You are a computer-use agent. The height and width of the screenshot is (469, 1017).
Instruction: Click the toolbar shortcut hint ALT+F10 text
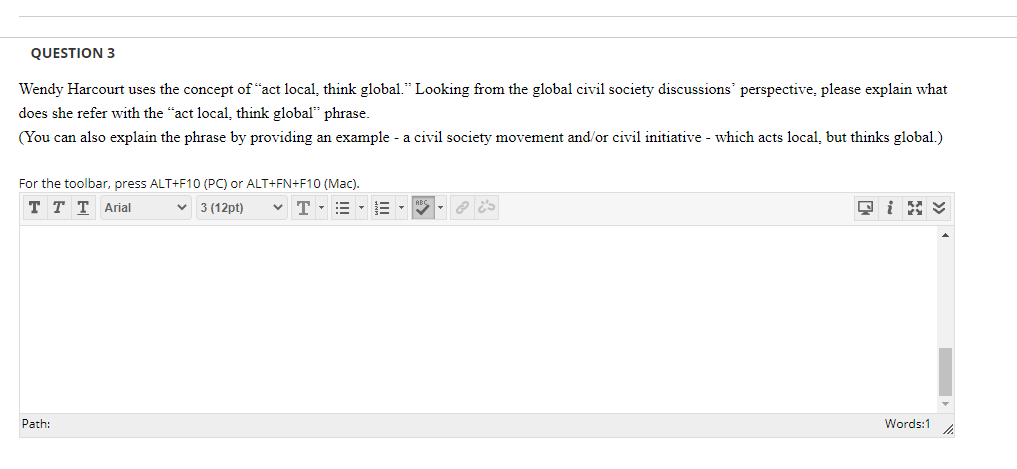tap(189, 184)
